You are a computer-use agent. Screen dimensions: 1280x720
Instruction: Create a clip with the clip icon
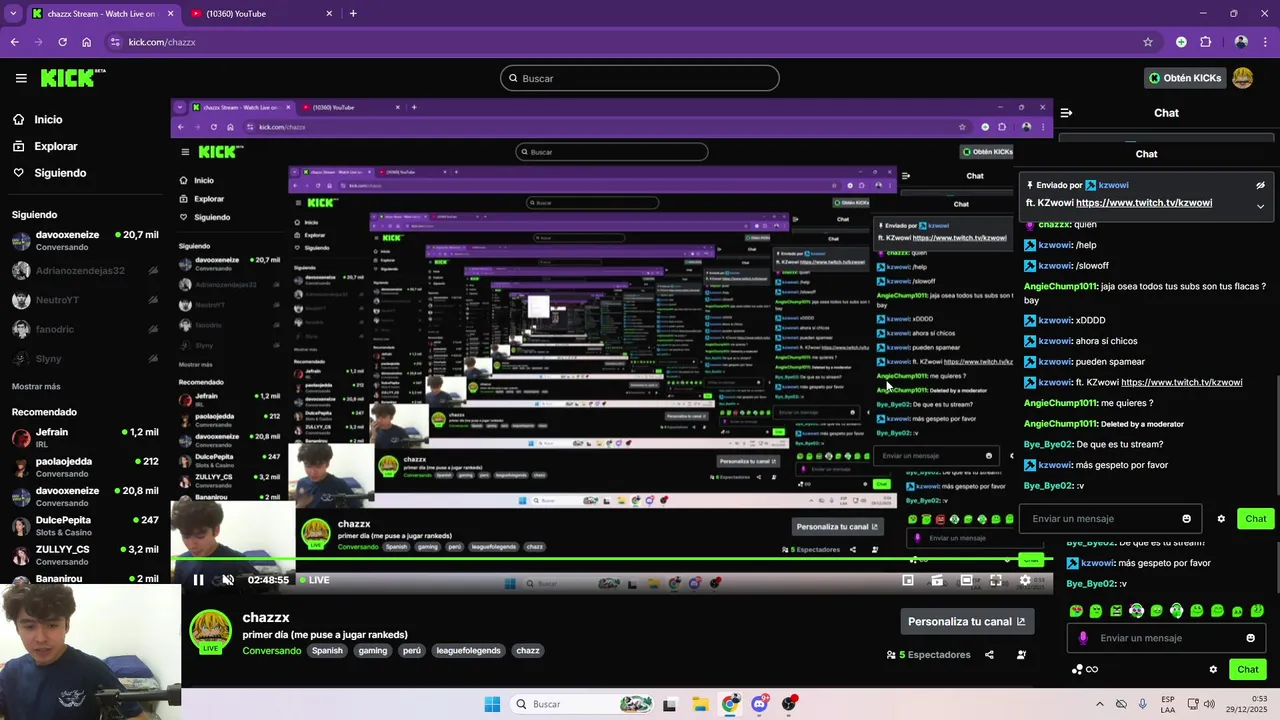[x=937, y=580]
